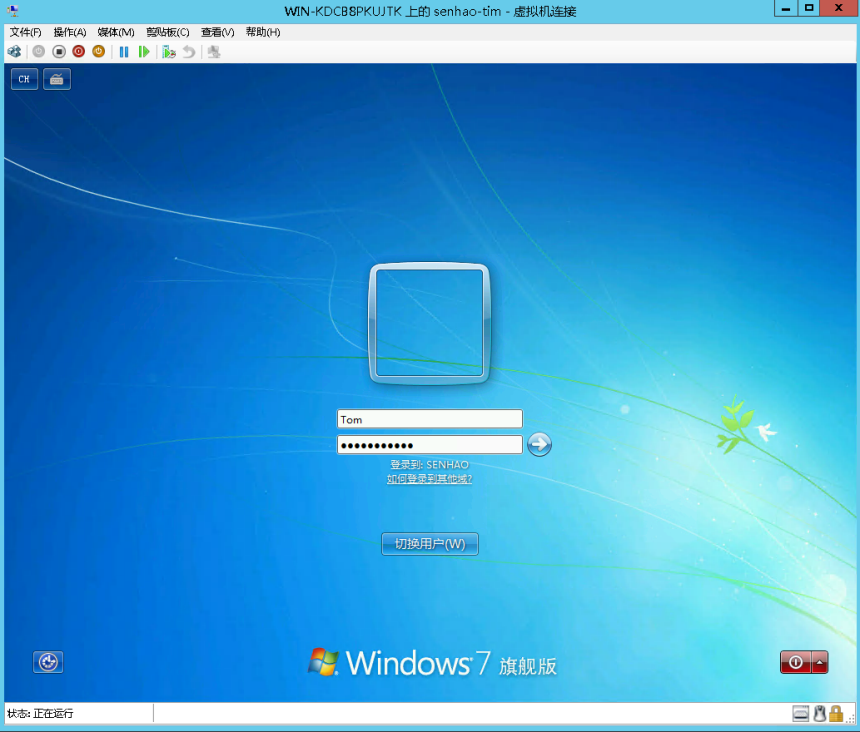Click the 状态: 正在运行 status text

tap(40, 713)
